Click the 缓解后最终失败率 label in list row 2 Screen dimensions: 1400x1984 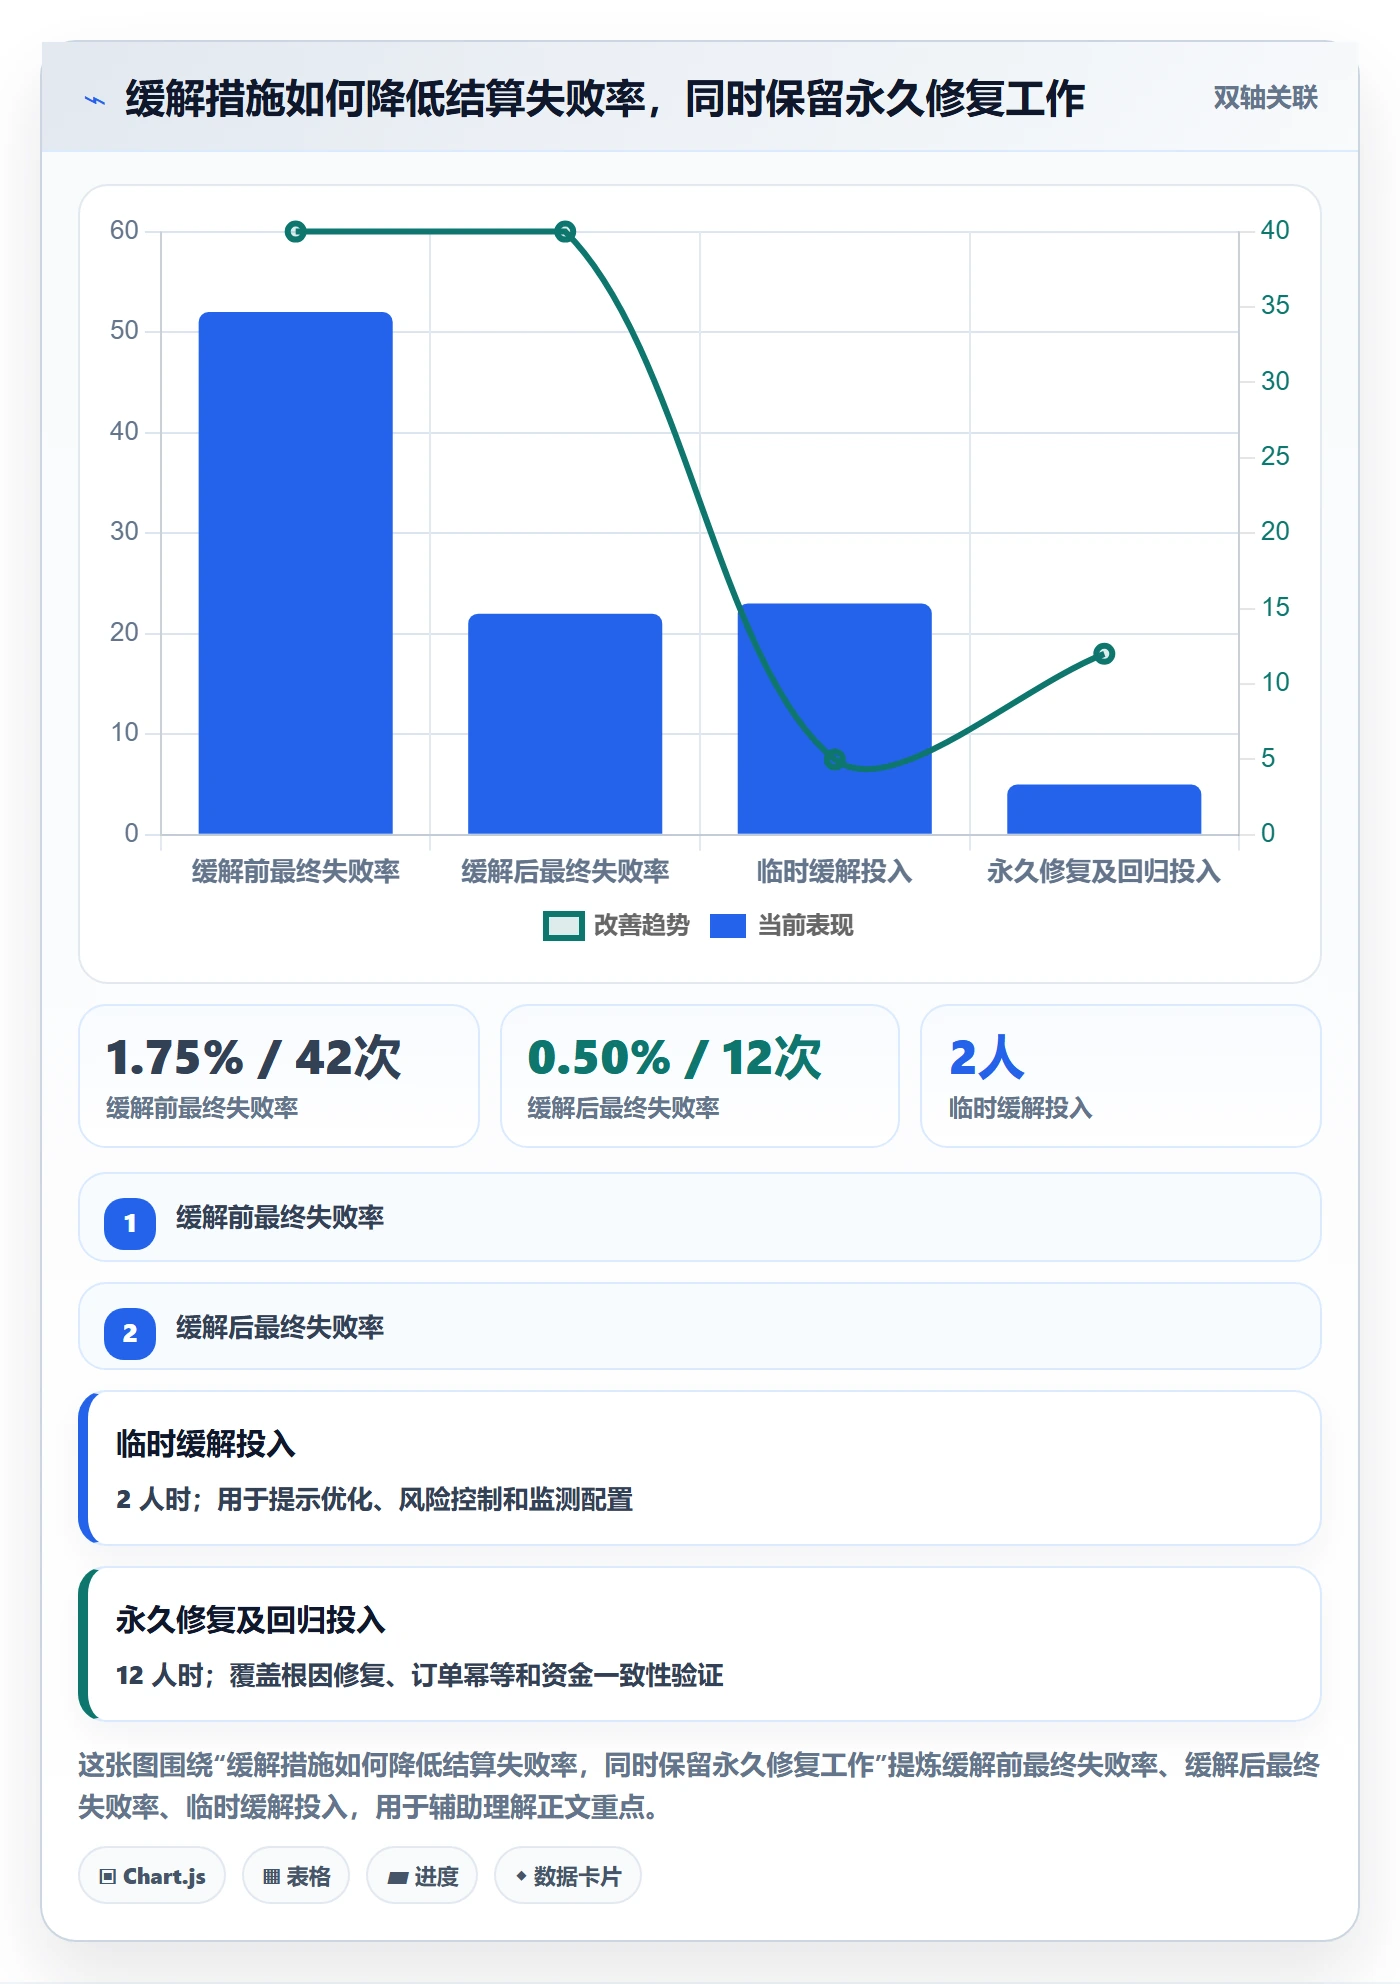(280, 1328)
